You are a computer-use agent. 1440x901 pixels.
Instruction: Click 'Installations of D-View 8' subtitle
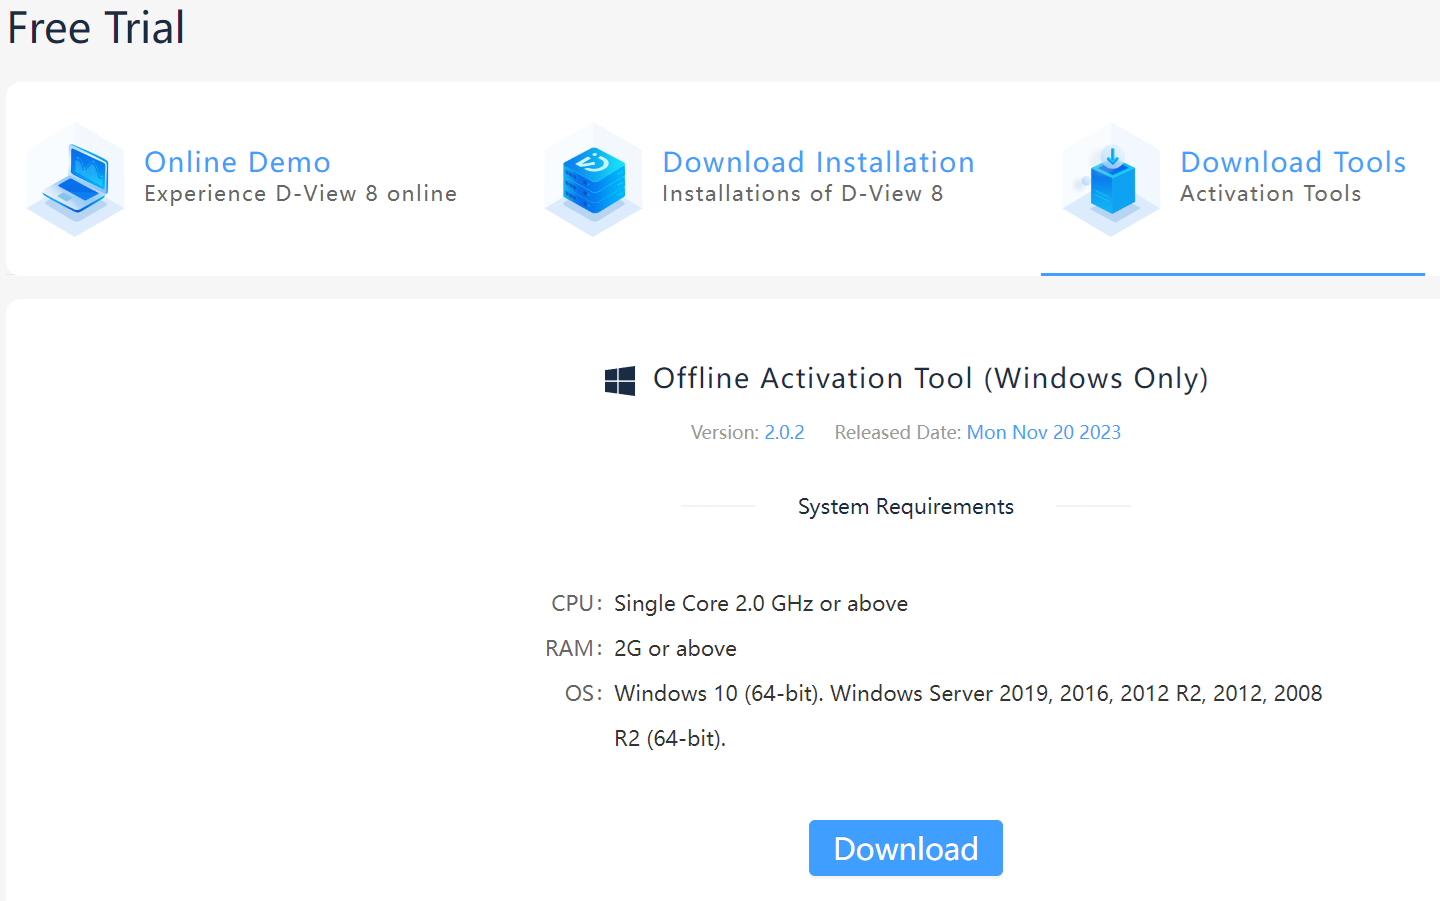click(803, 194)
